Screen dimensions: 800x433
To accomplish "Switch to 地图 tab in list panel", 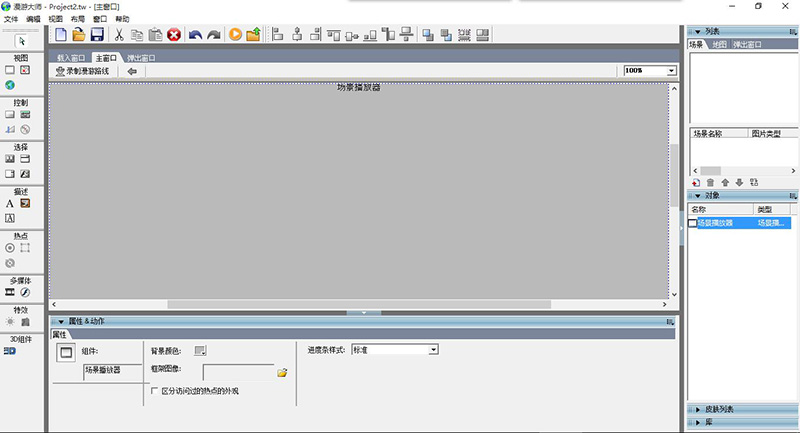I will click(719, 44).
